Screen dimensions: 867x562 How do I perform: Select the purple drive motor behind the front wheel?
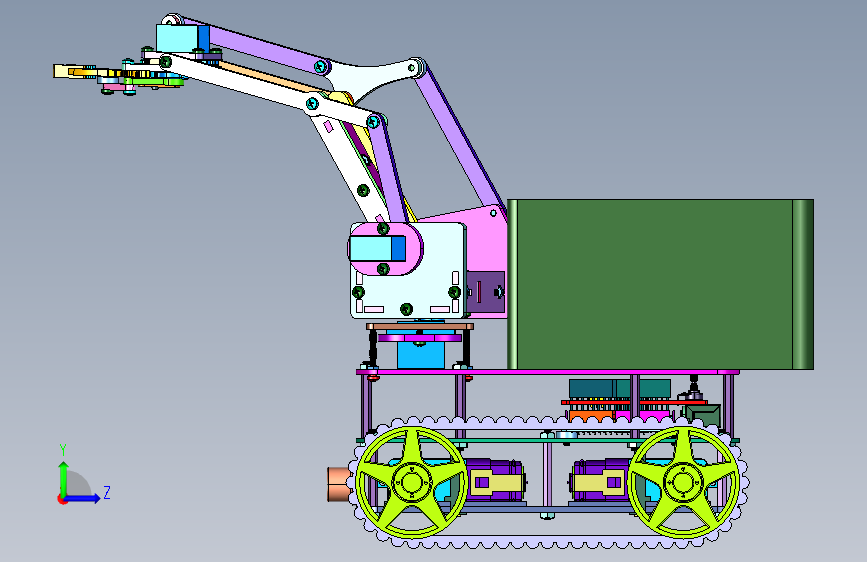click(494, 480)
